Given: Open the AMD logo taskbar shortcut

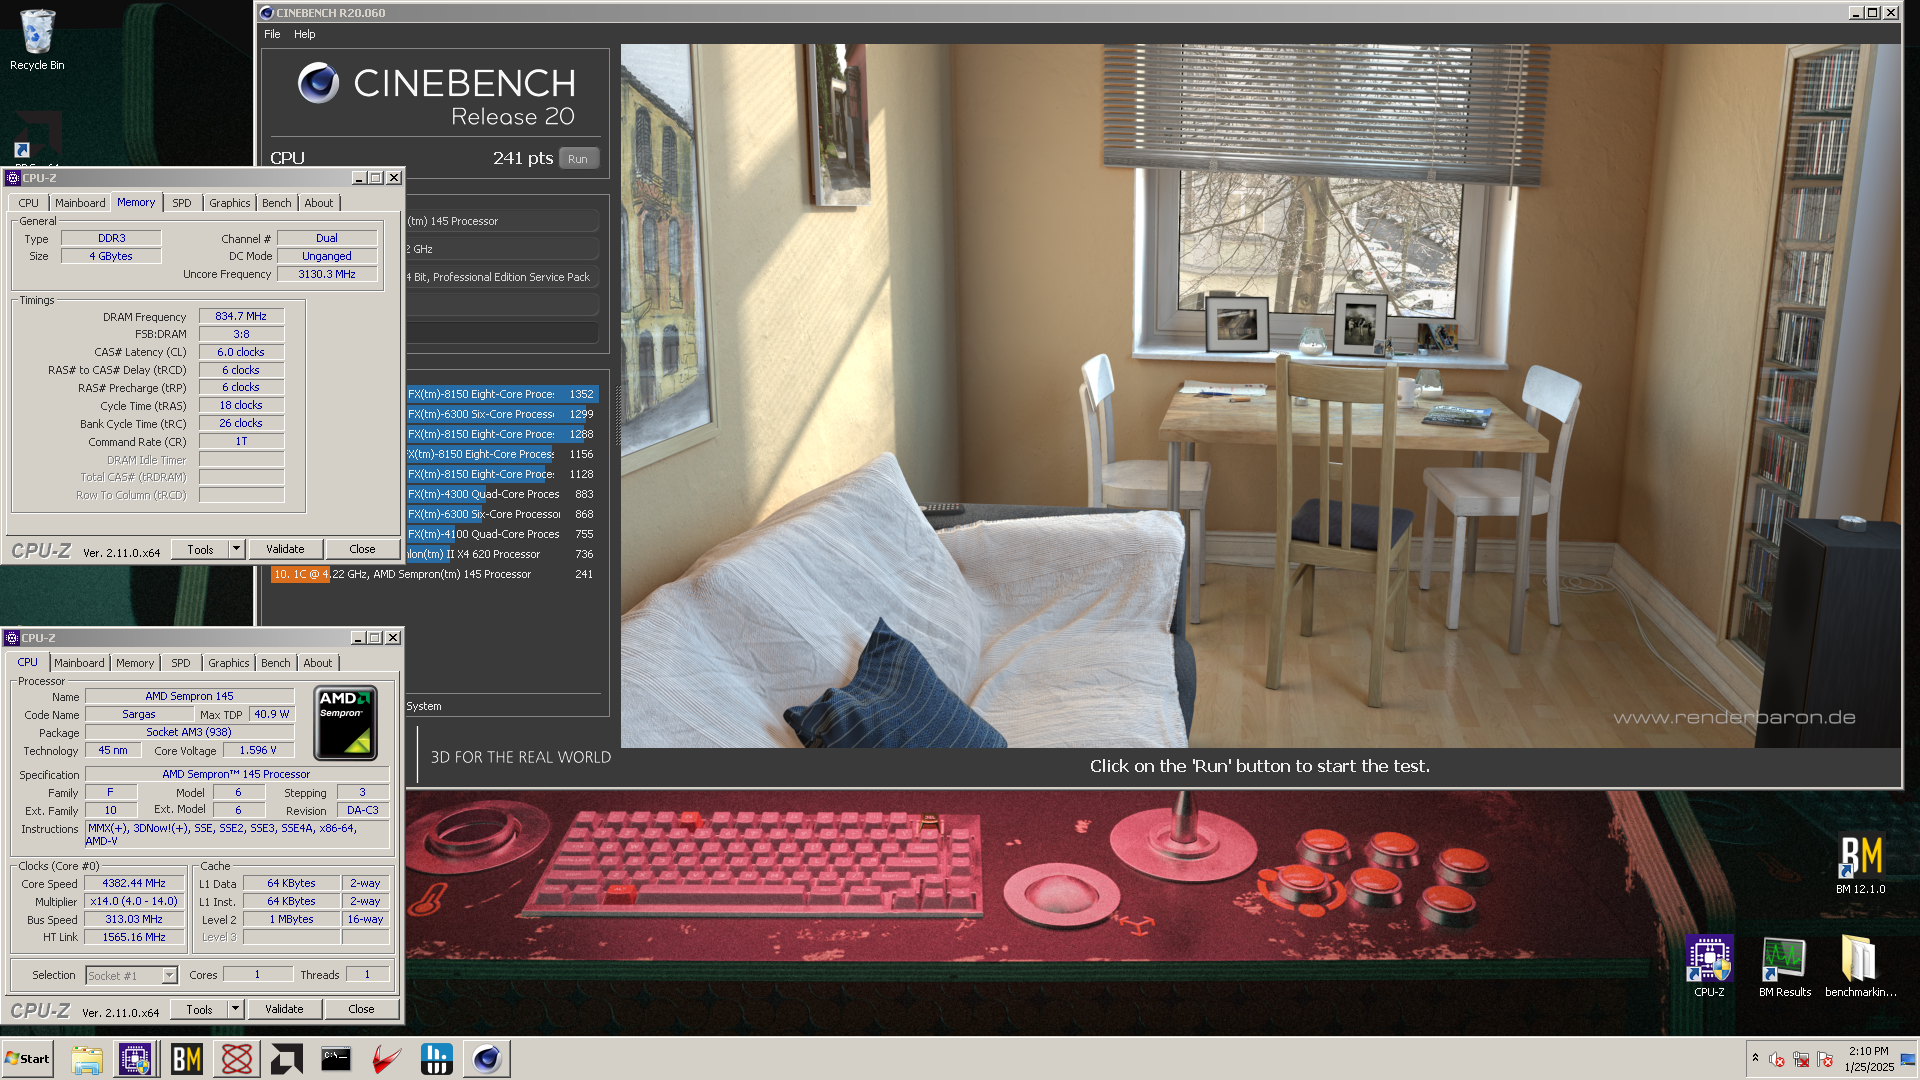Looking at the screenshot, I should click(286, 1059).
